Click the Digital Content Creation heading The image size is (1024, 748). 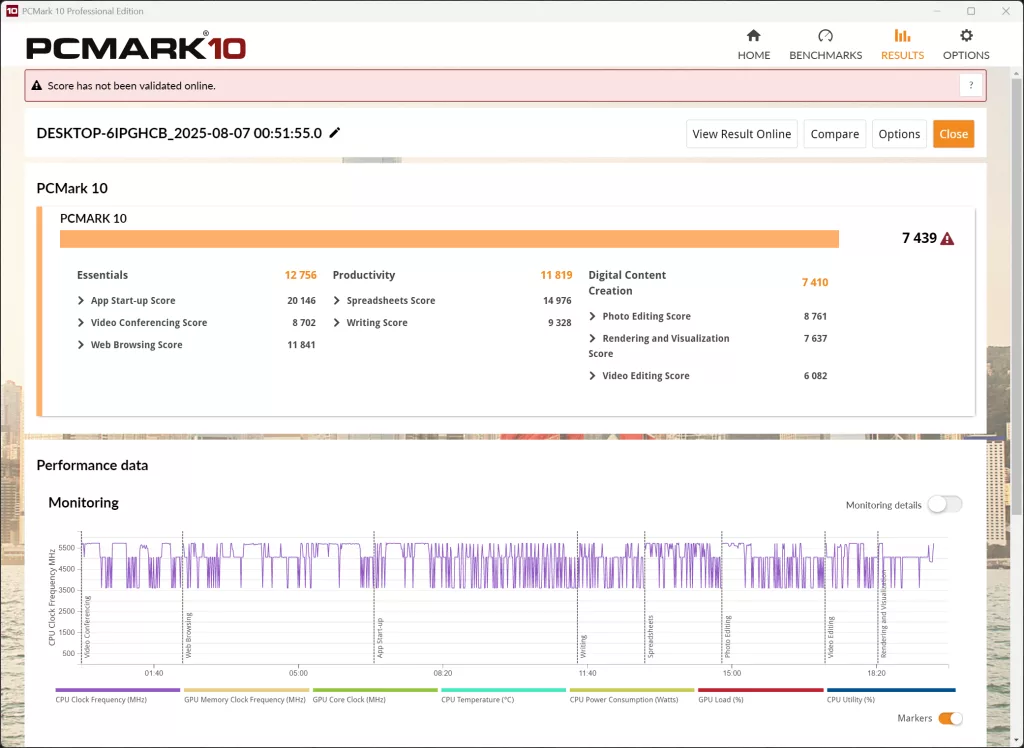[627, 283]
